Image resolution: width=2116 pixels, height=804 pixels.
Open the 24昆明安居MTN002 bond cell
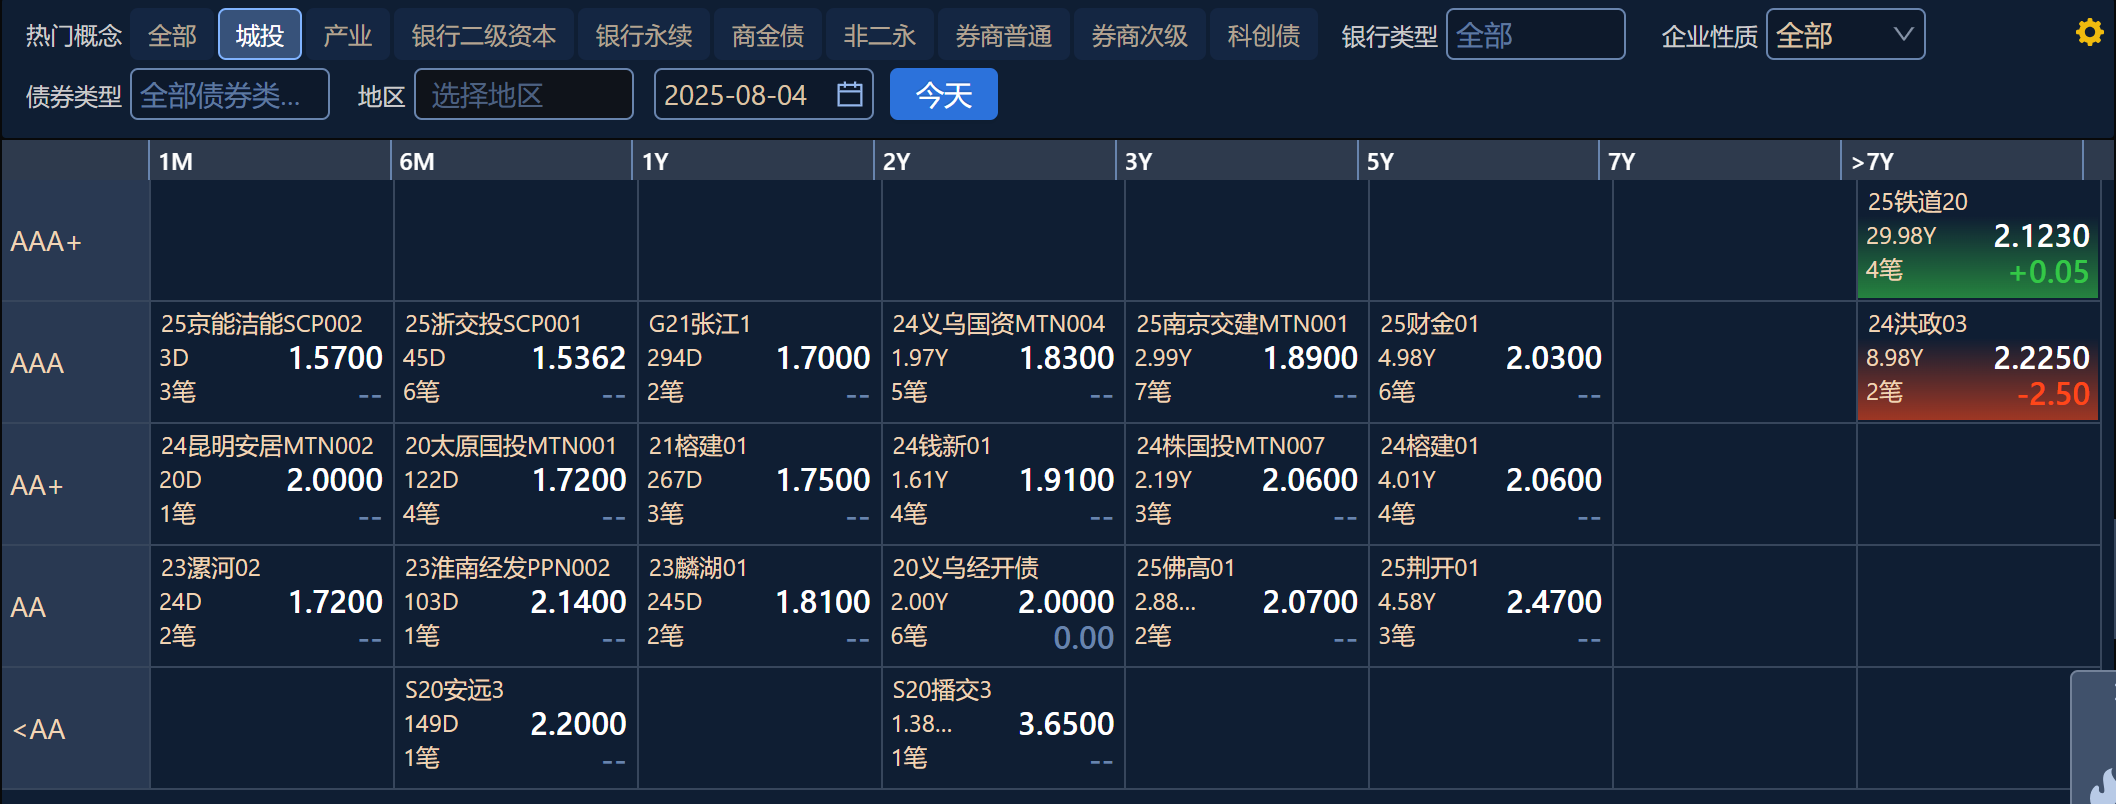272,484
